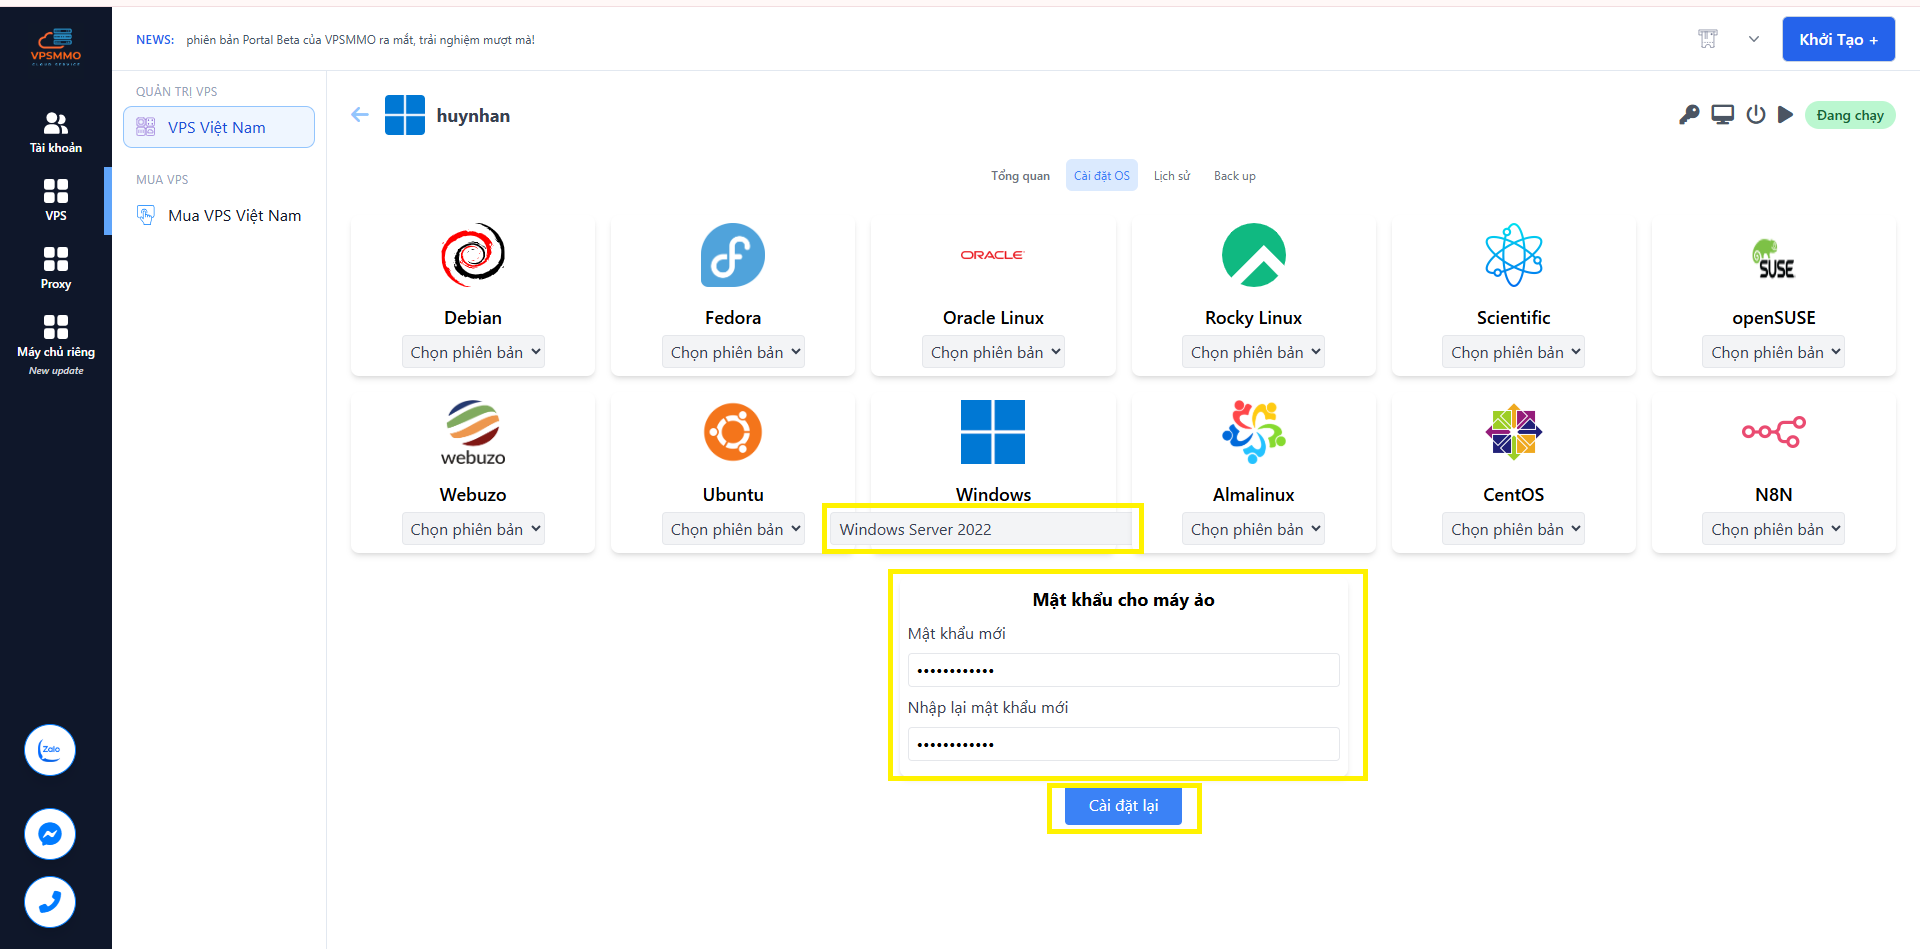The image size is (1920, 949).
Task: Open Mua VPS Việt Nam link
Action: coord(234,216)
